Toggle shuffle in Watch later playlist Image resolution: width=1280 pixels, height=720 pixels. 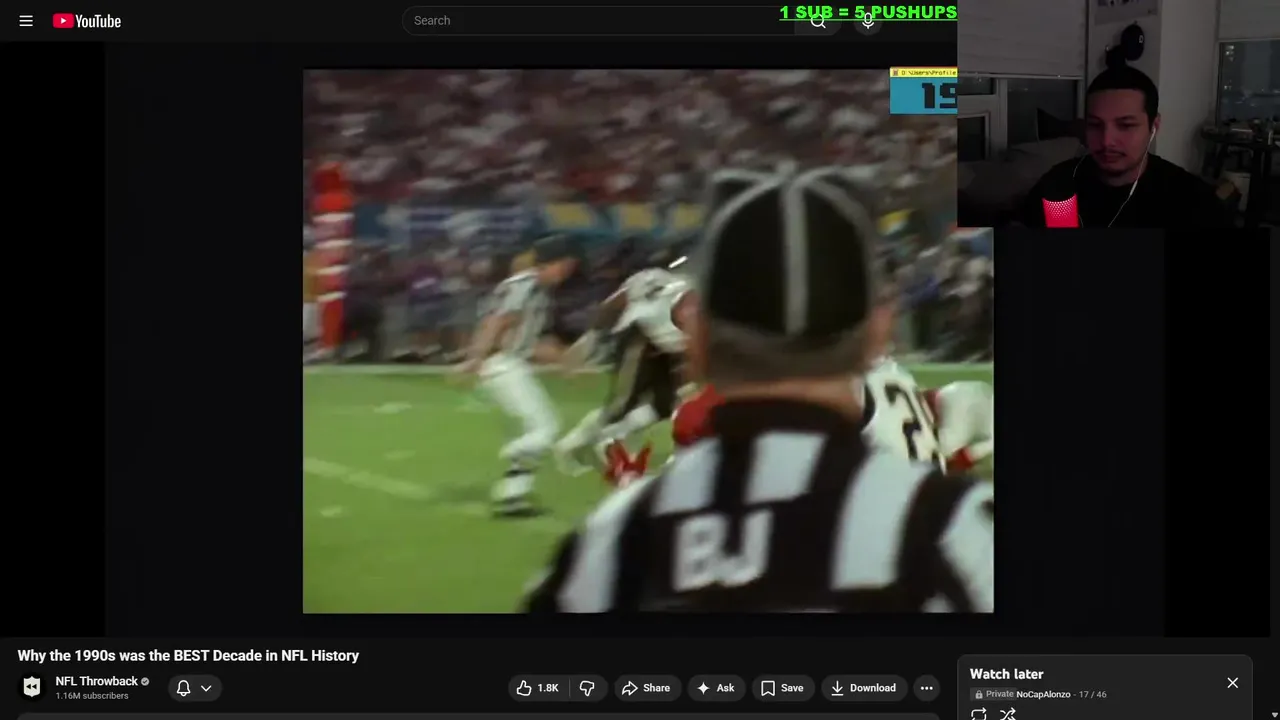(x=1008, y=714)
